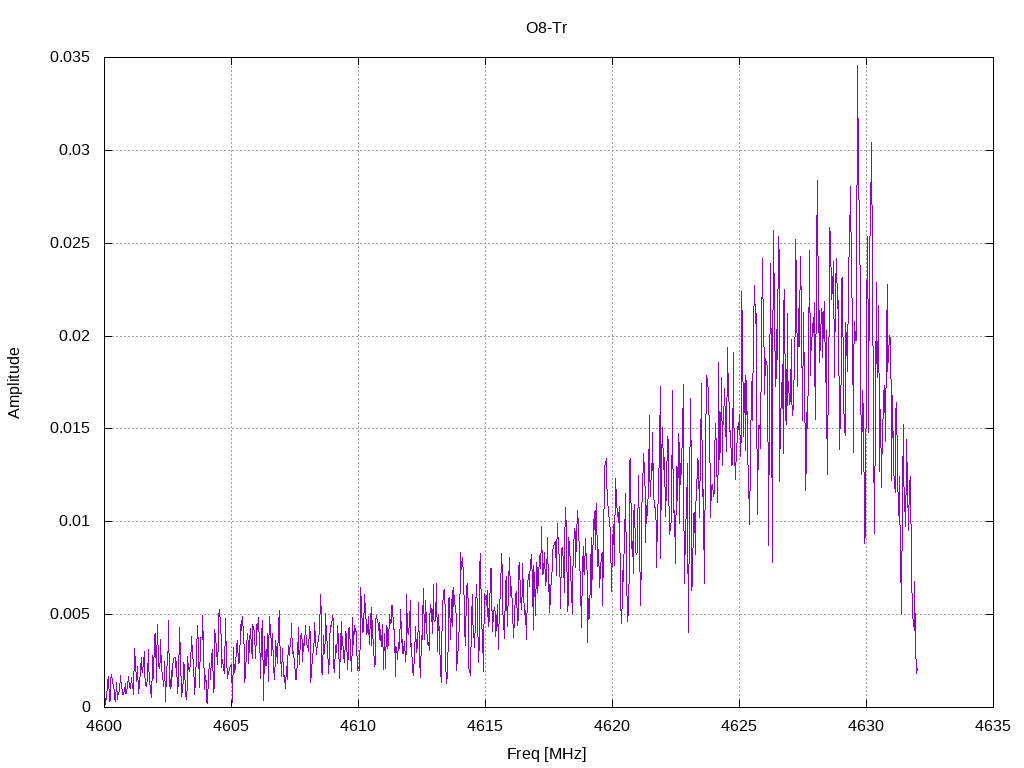Screen dimensions: 1024x768
Task: Click the 0.02 y-axis tick label
Action: (74, 336)
